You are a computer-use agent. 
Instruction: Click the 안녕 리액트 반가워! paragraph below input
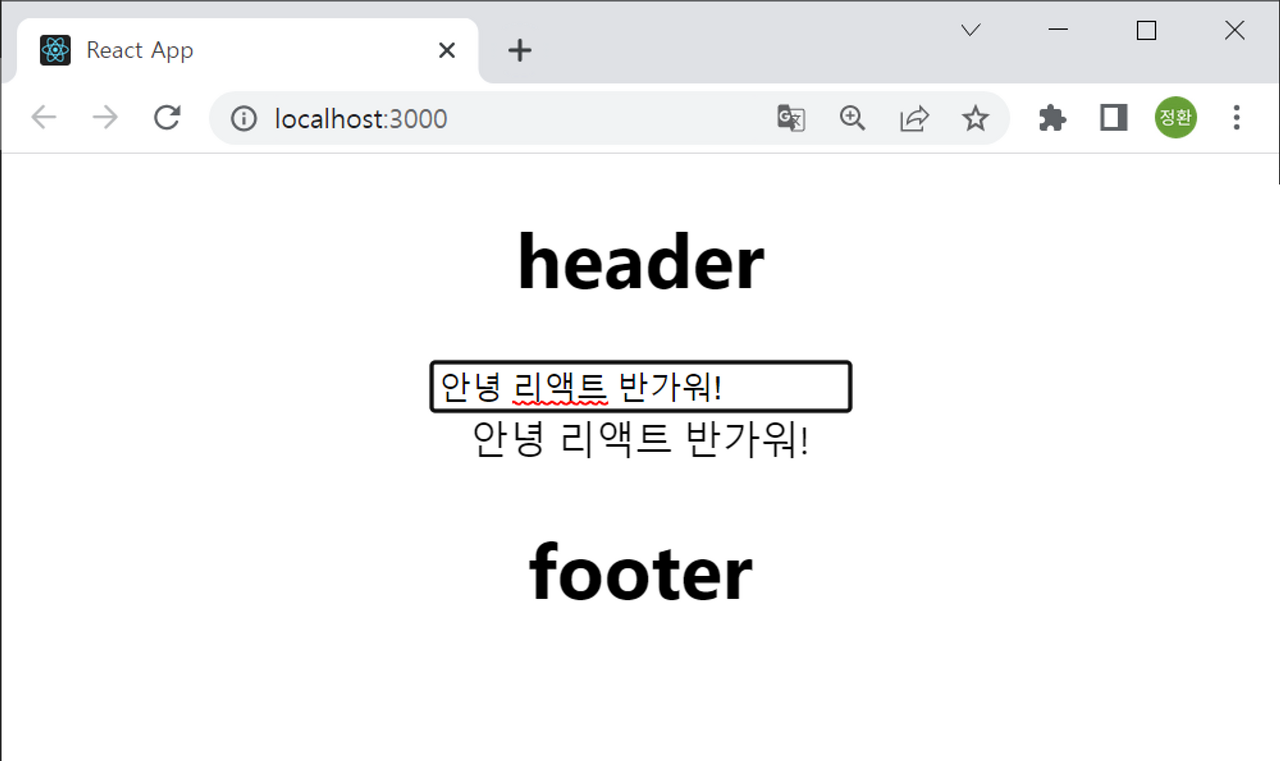[641, 439]
